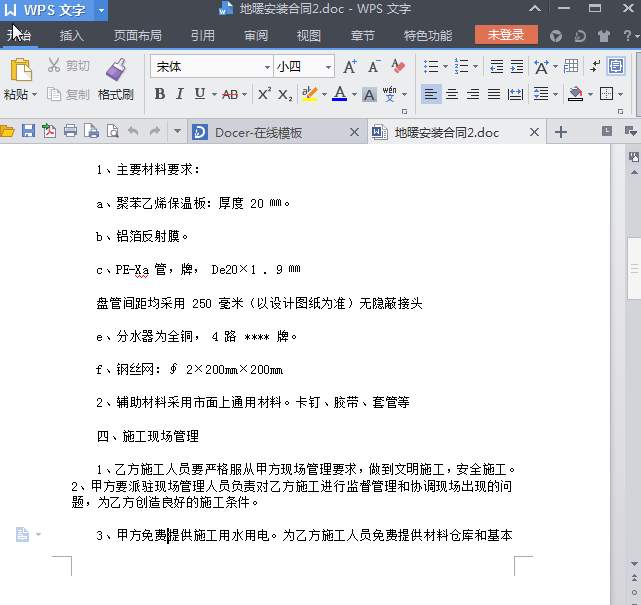Expand numbered list style dropdown
641x605 pixels.
pyautogui.click(x=475, y=66)
